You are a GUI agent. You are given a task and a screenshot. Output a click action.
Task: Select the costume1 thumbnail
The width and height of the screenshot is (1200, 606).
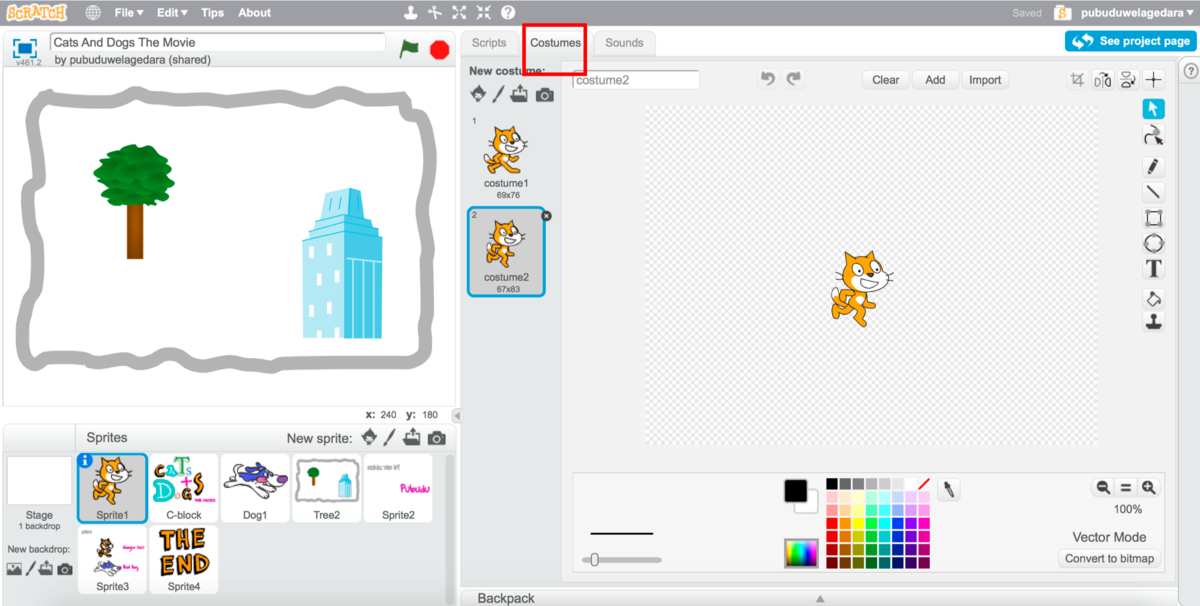click(506, 157)
